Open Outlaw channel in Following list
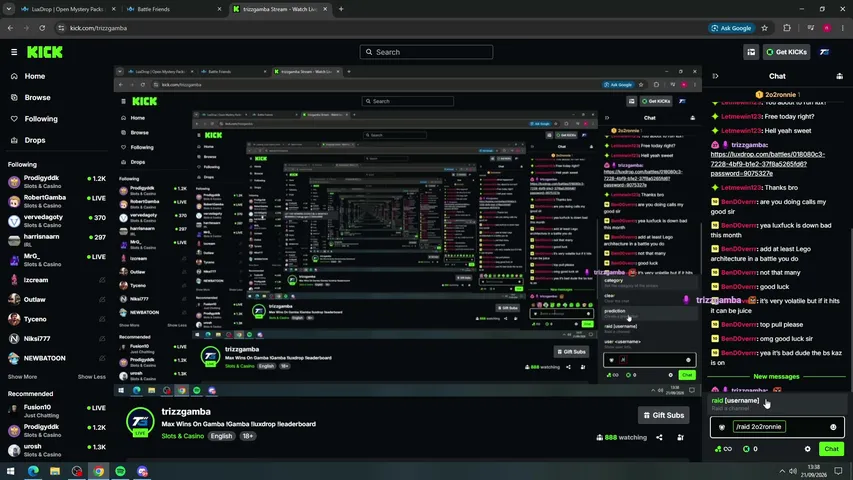The image size is (853, 480). [57, 299]
